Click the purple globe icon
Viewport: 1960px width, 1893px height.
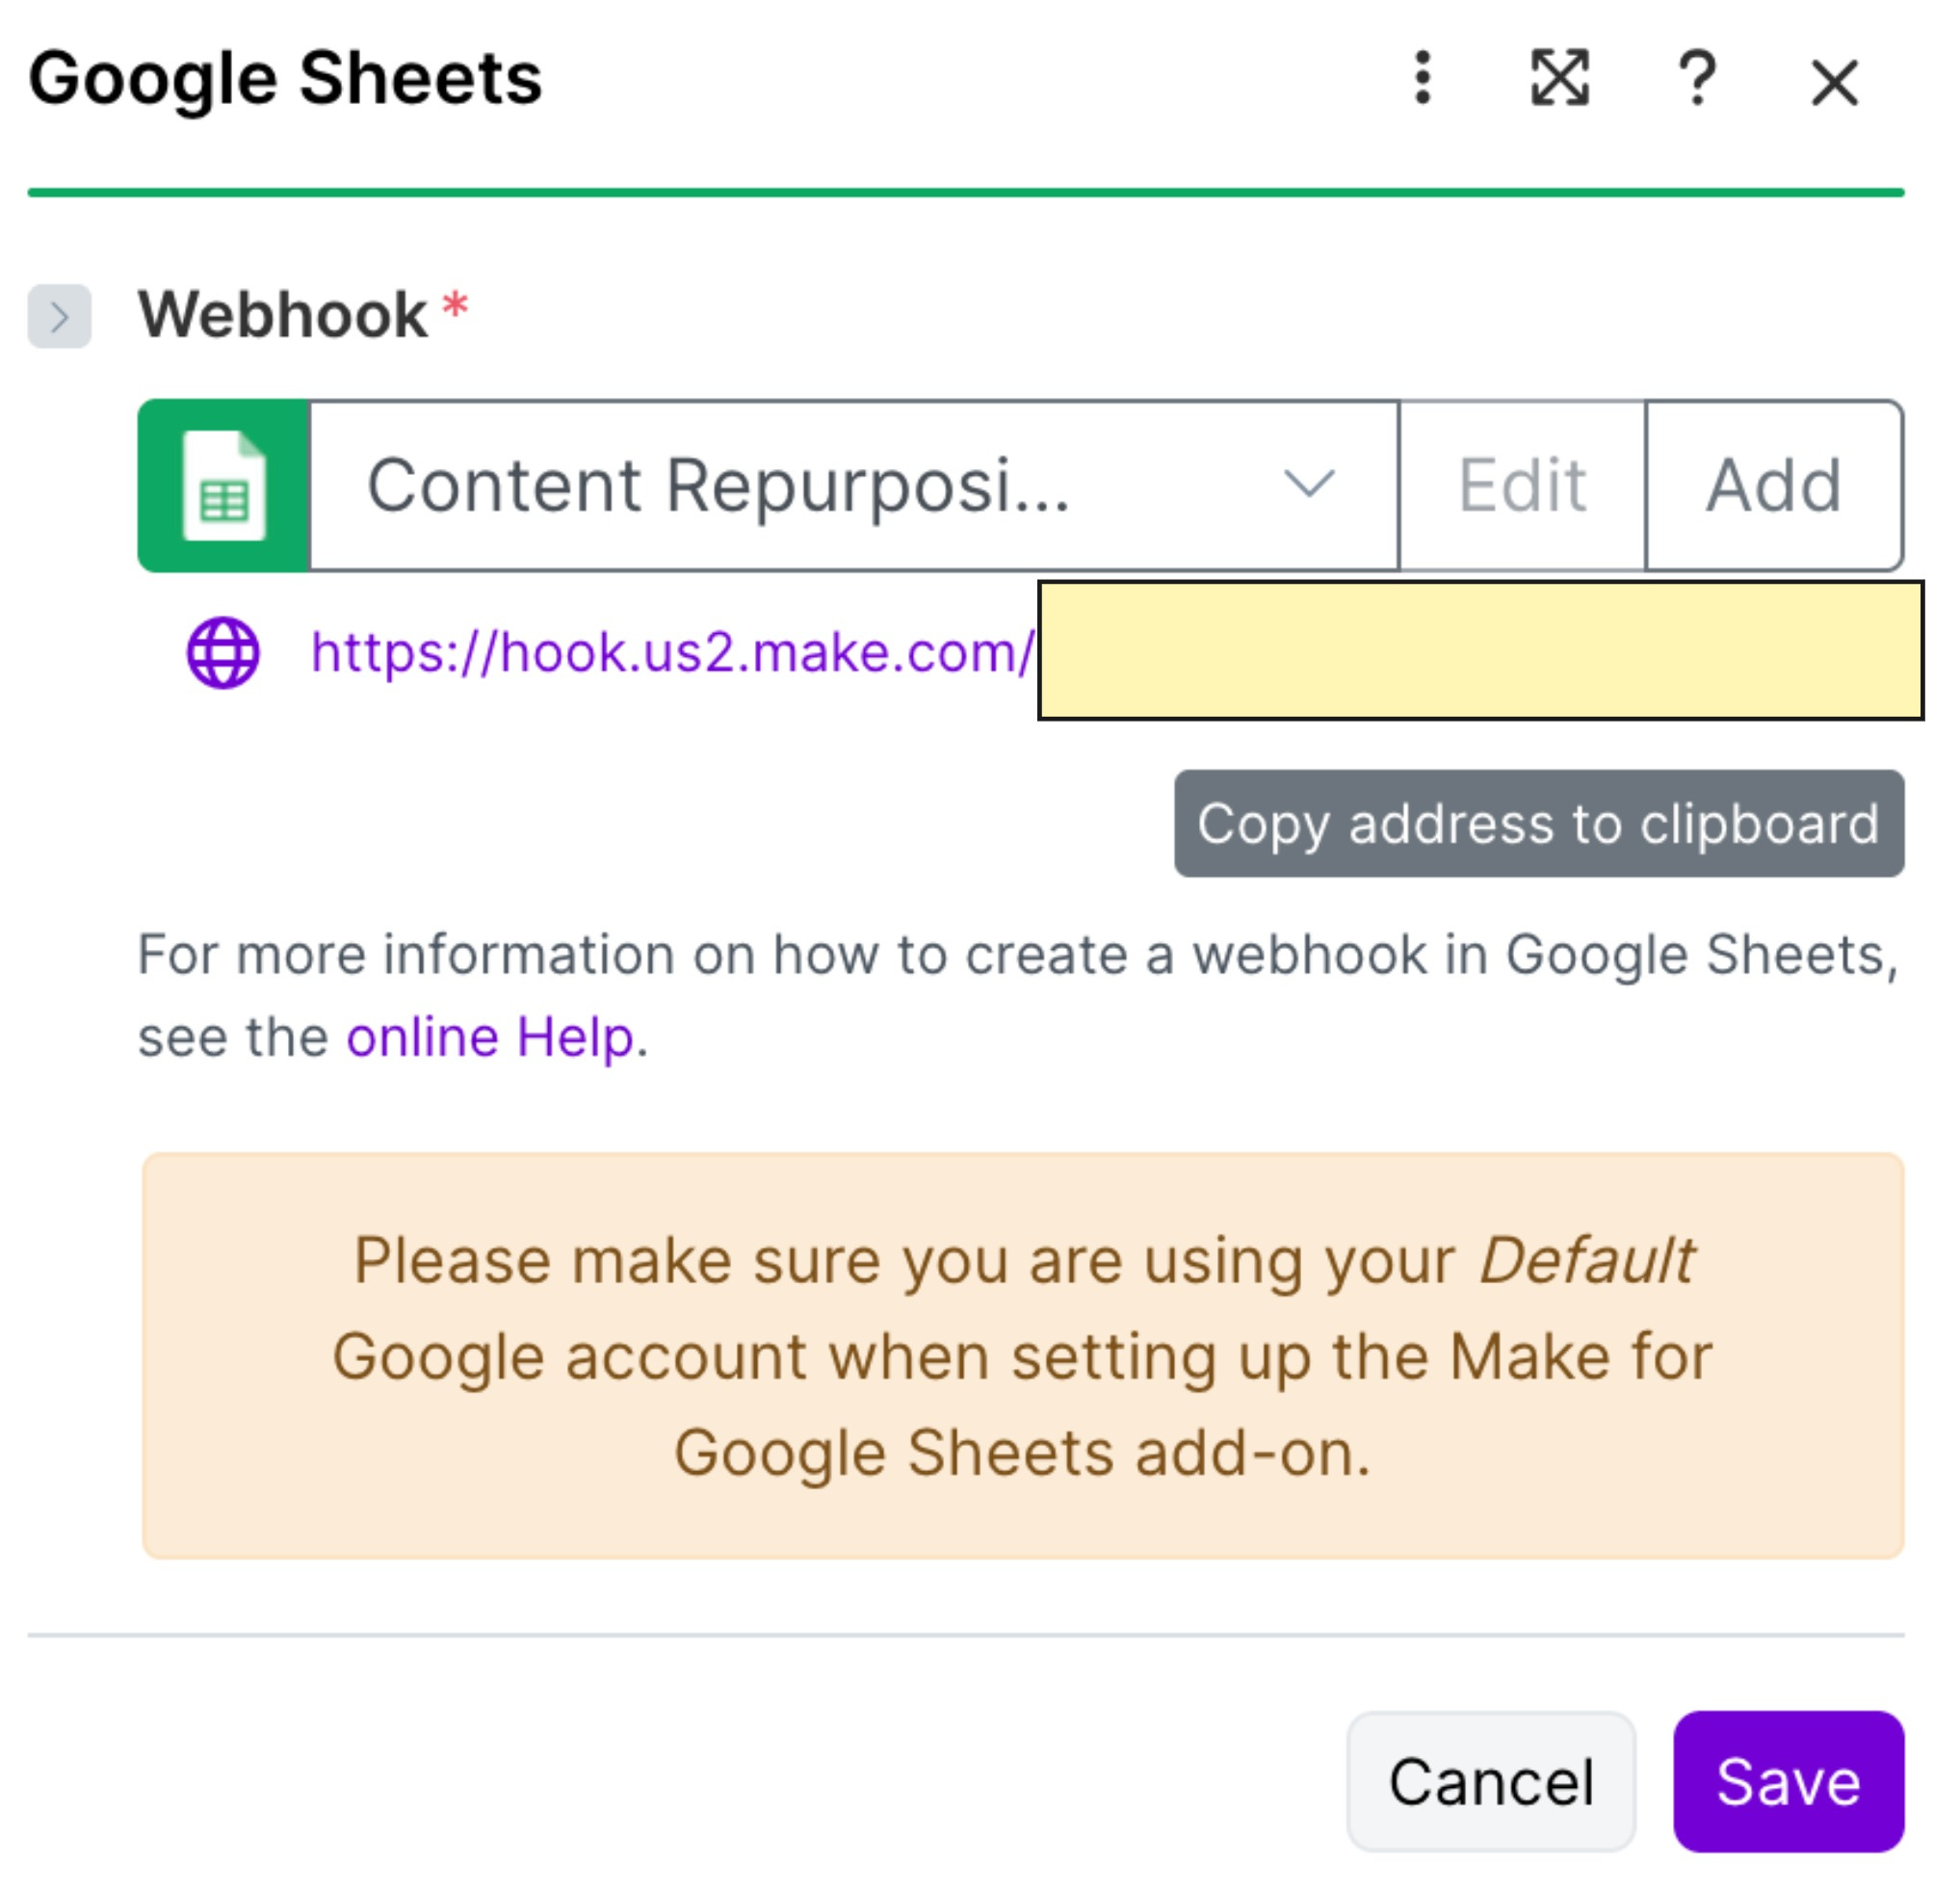(223, 653)
